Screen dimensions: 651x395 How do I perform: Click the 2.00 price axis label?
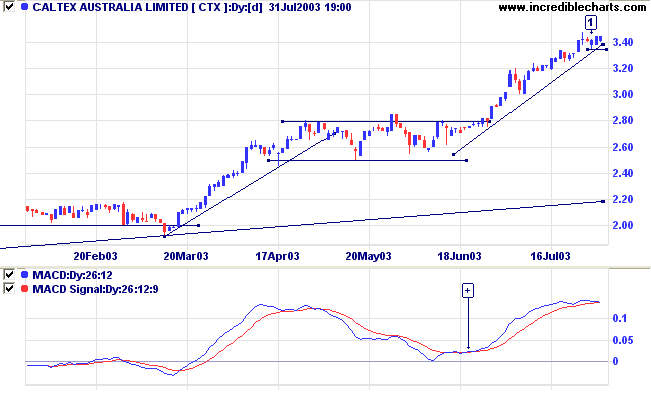coord(623,225)
